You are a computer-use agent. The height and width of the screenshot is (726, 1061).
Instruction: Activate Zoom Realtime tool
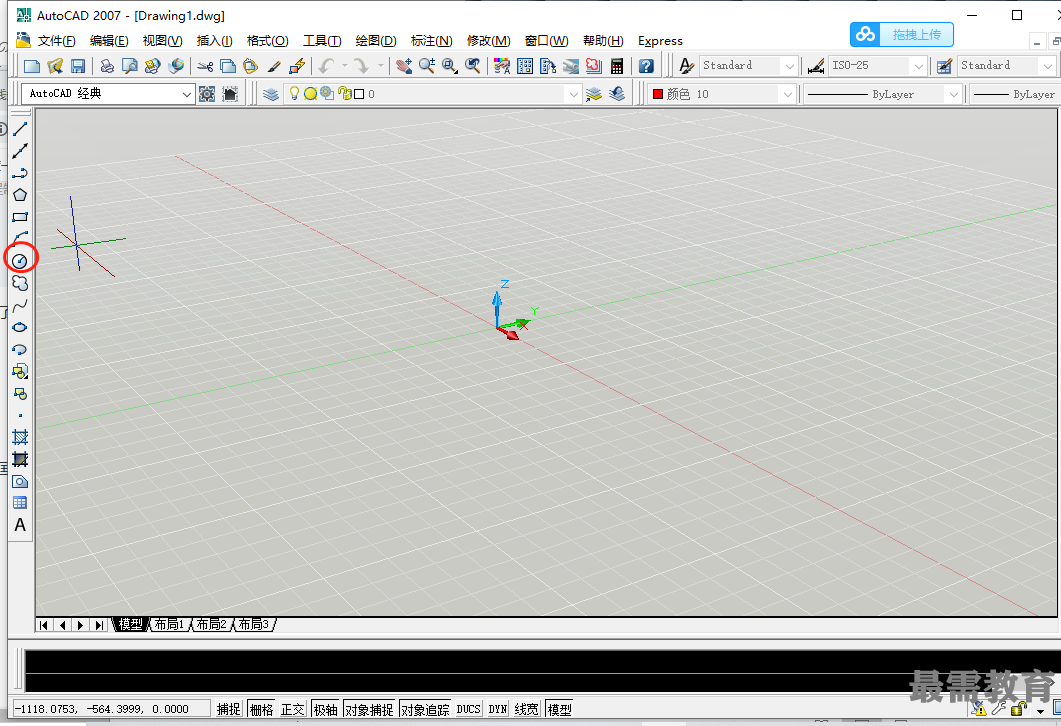(x=427, y=66)
